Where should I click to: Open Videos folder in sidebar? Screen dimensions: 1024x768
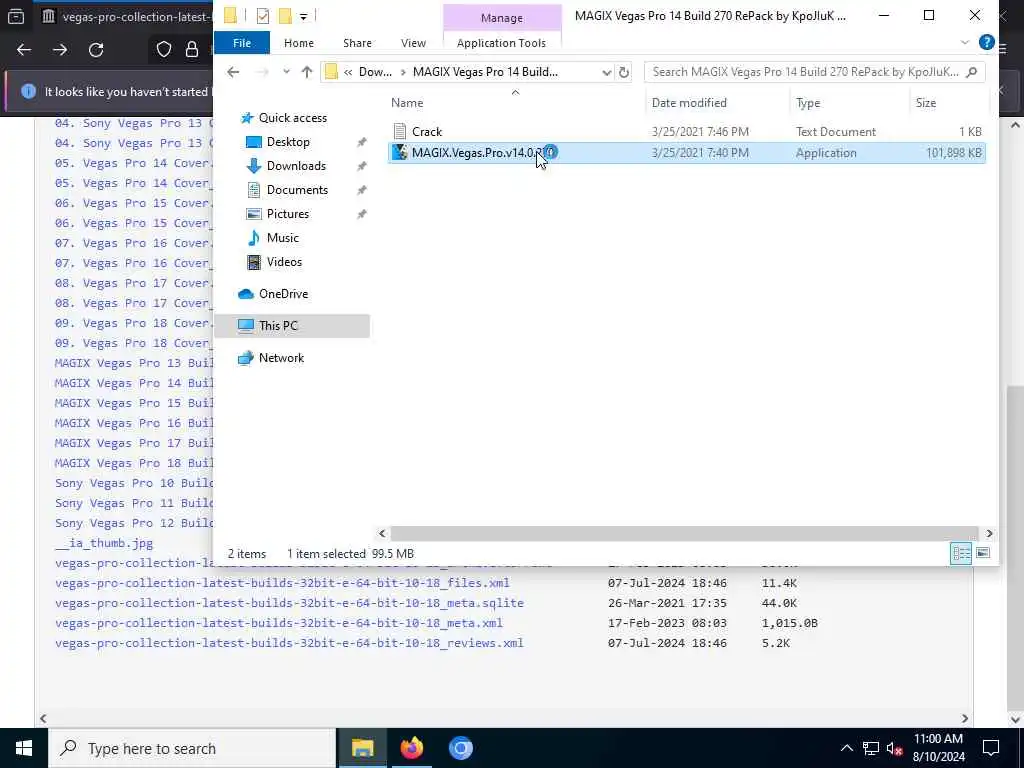284,262
